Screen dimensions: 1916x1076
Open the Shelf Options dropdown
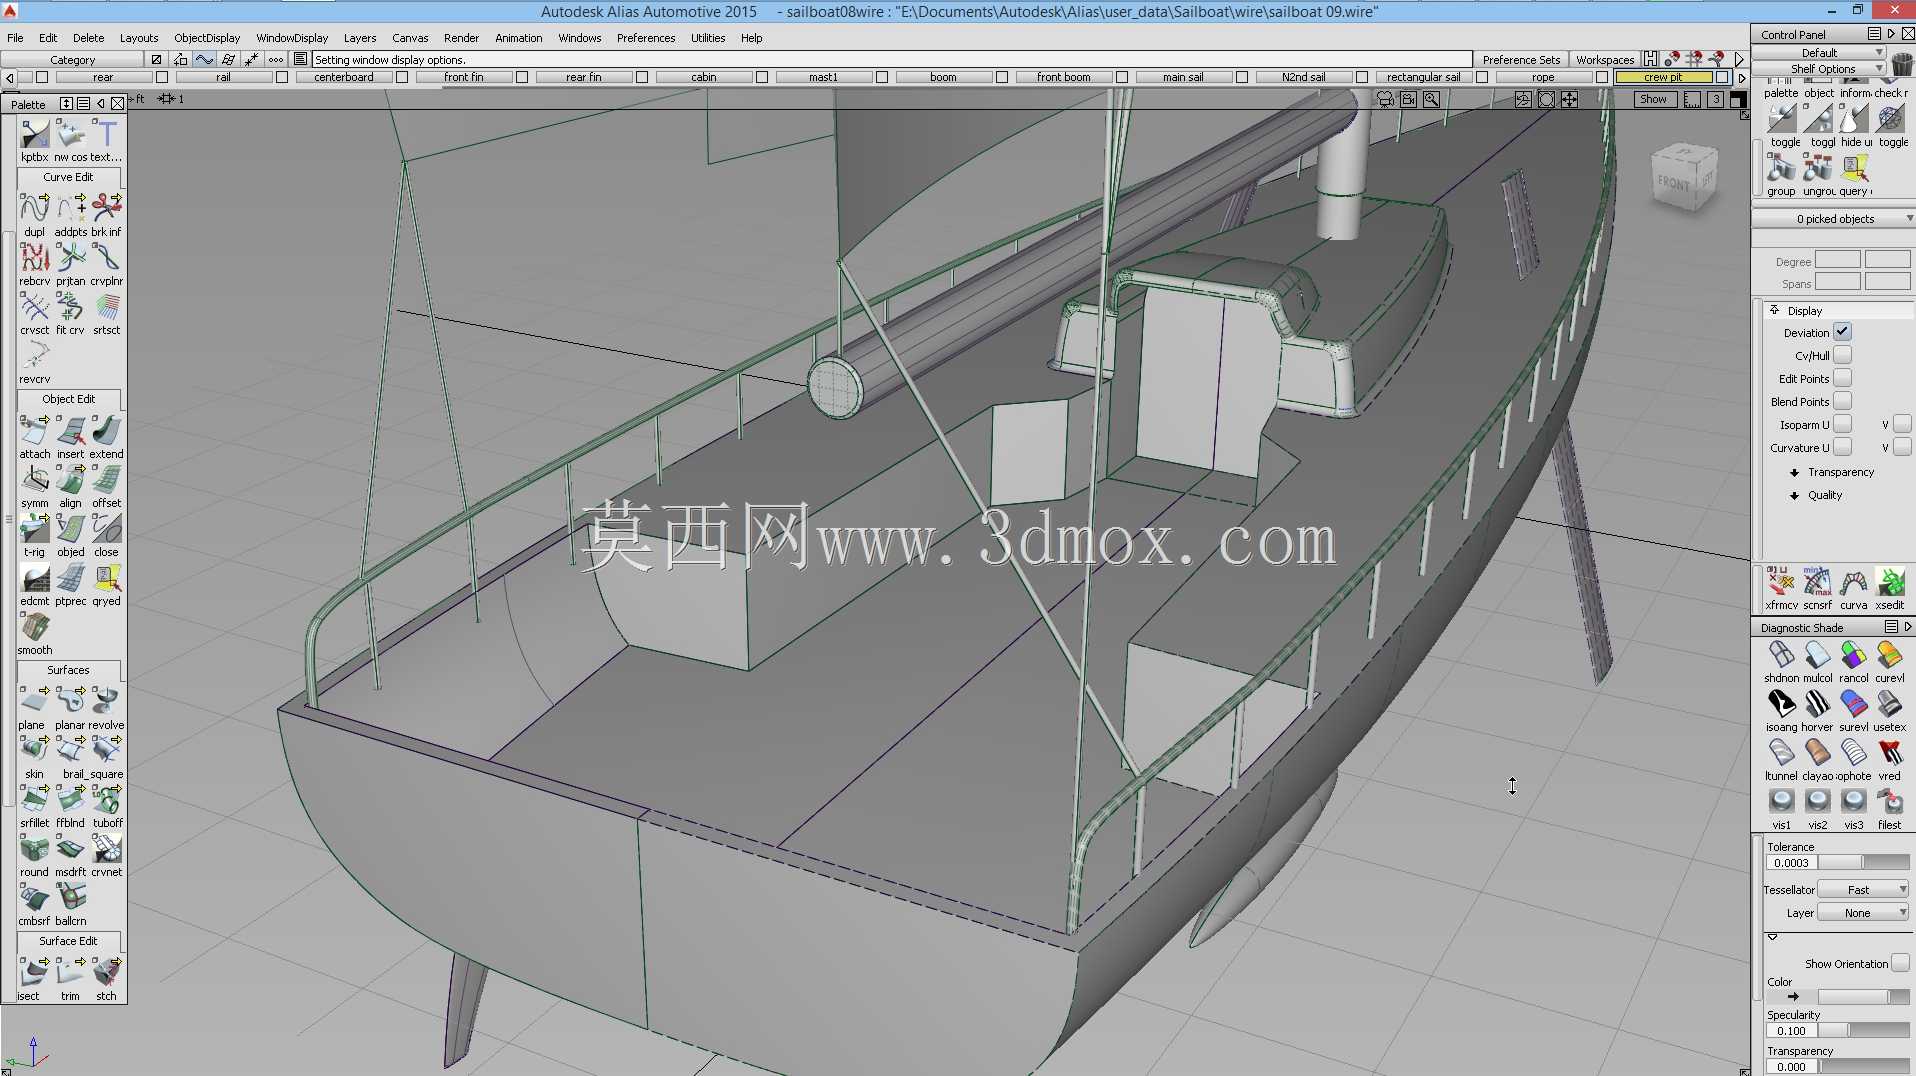[x=1820, y=69]
